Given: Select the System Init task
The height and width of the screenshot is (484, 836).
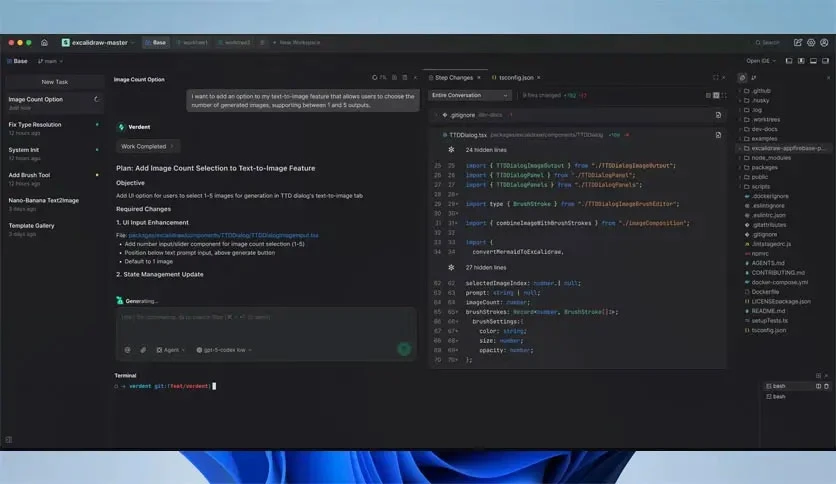Looking at the screenshot, I should tap(55, 154).
